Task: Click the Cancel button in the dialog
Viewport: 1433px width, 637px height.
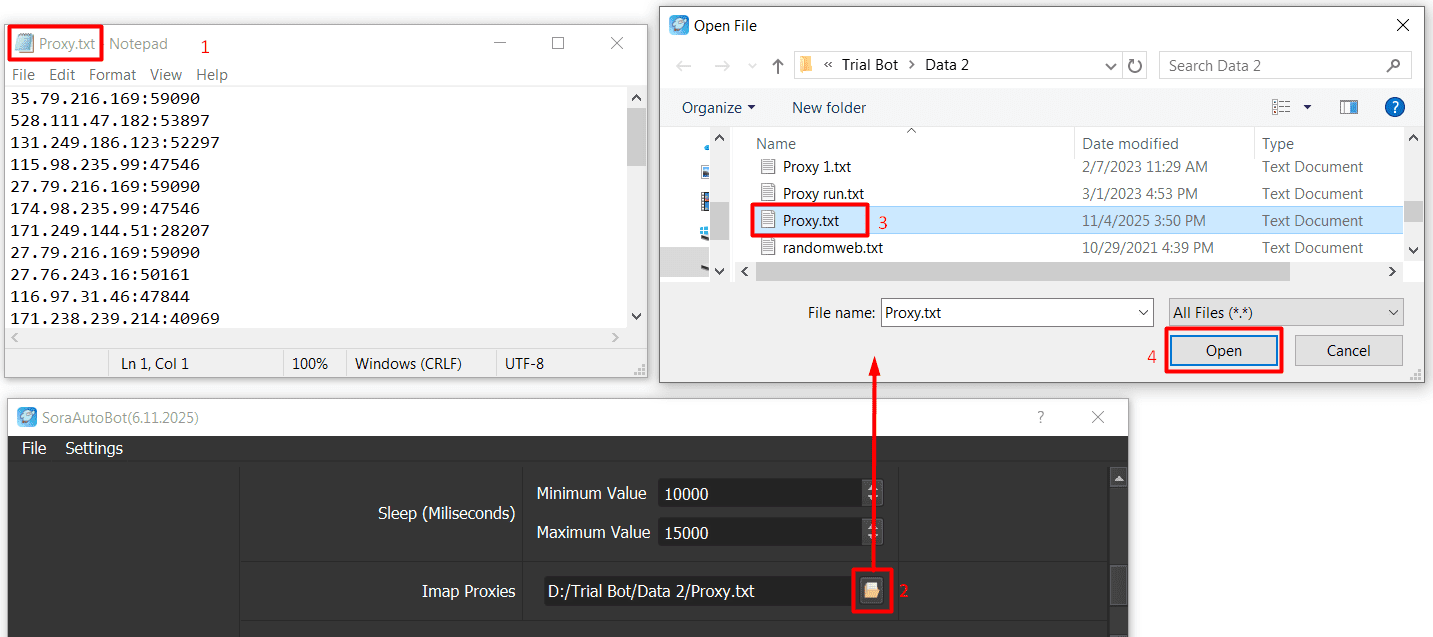Action: pos(1348,350)
